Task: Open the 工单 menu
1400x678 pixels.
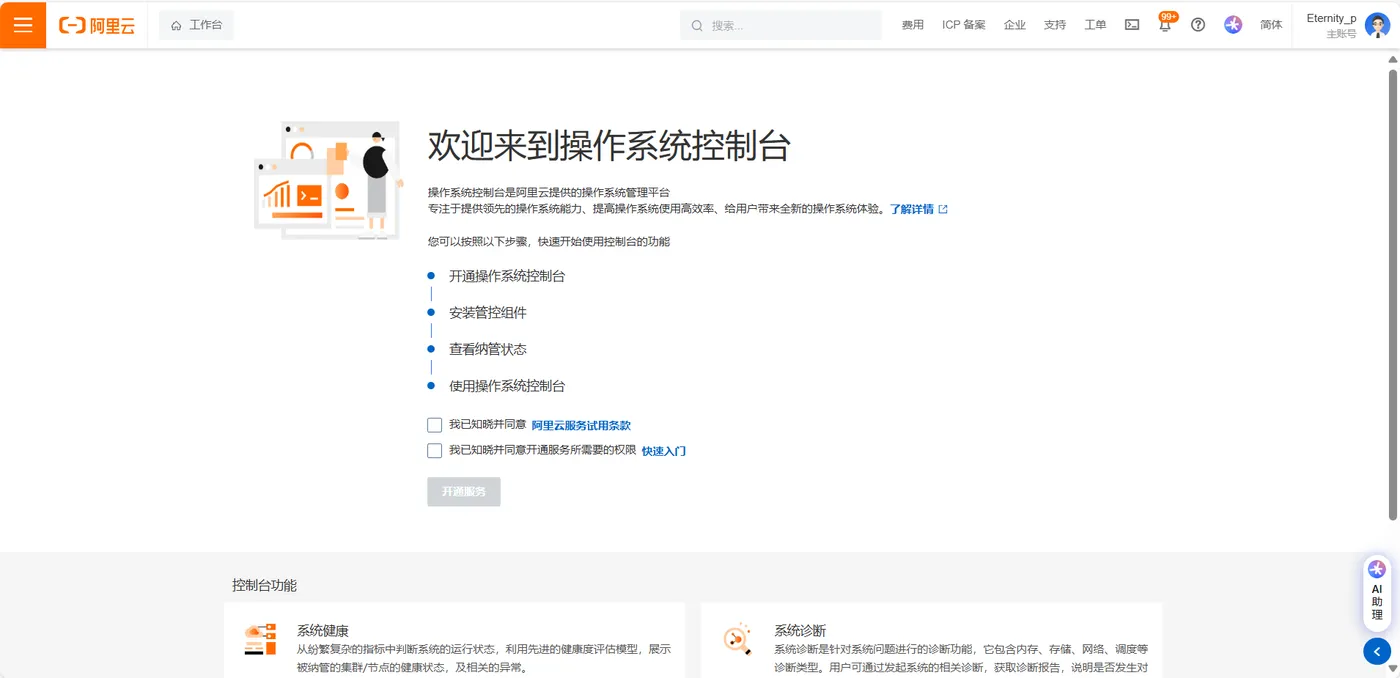Action: pyautogui.click(x=1095, y=25)
